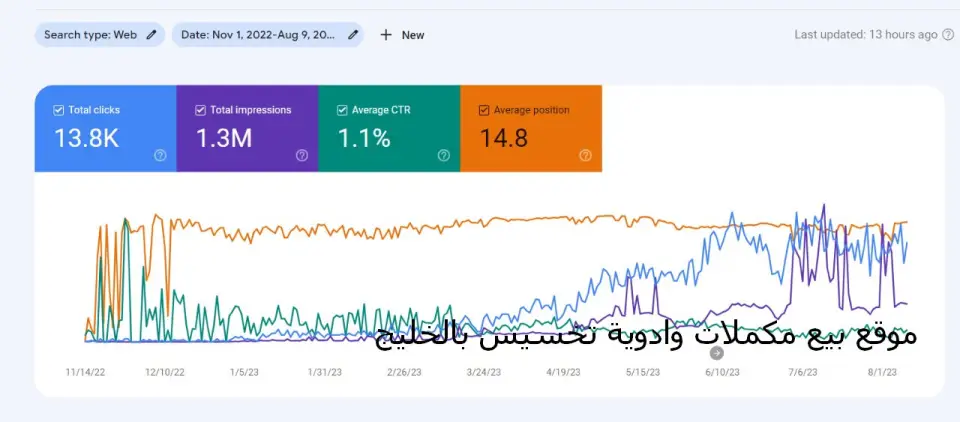Toggle the Average position checkbox

tap(484, 110)
